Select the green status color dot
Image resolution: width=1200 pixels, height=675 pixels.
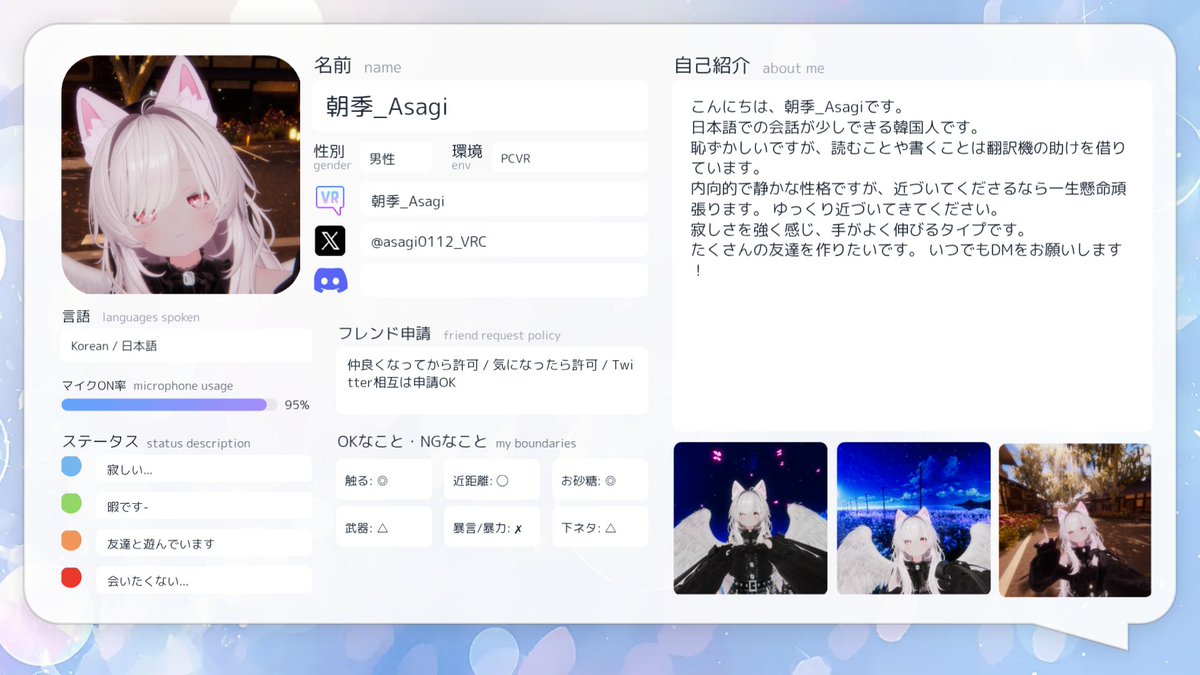point(71,504)
